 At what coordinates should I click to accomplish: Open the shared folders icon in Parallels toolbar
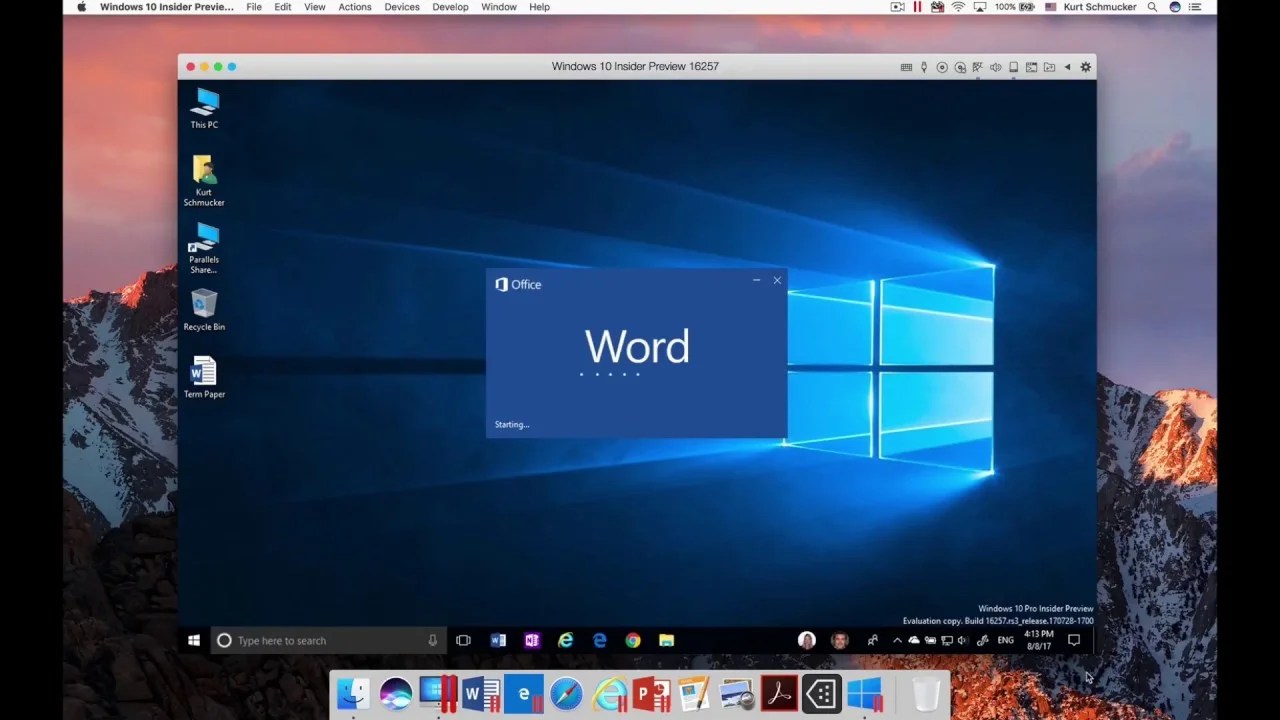(x=1048, y=66)
